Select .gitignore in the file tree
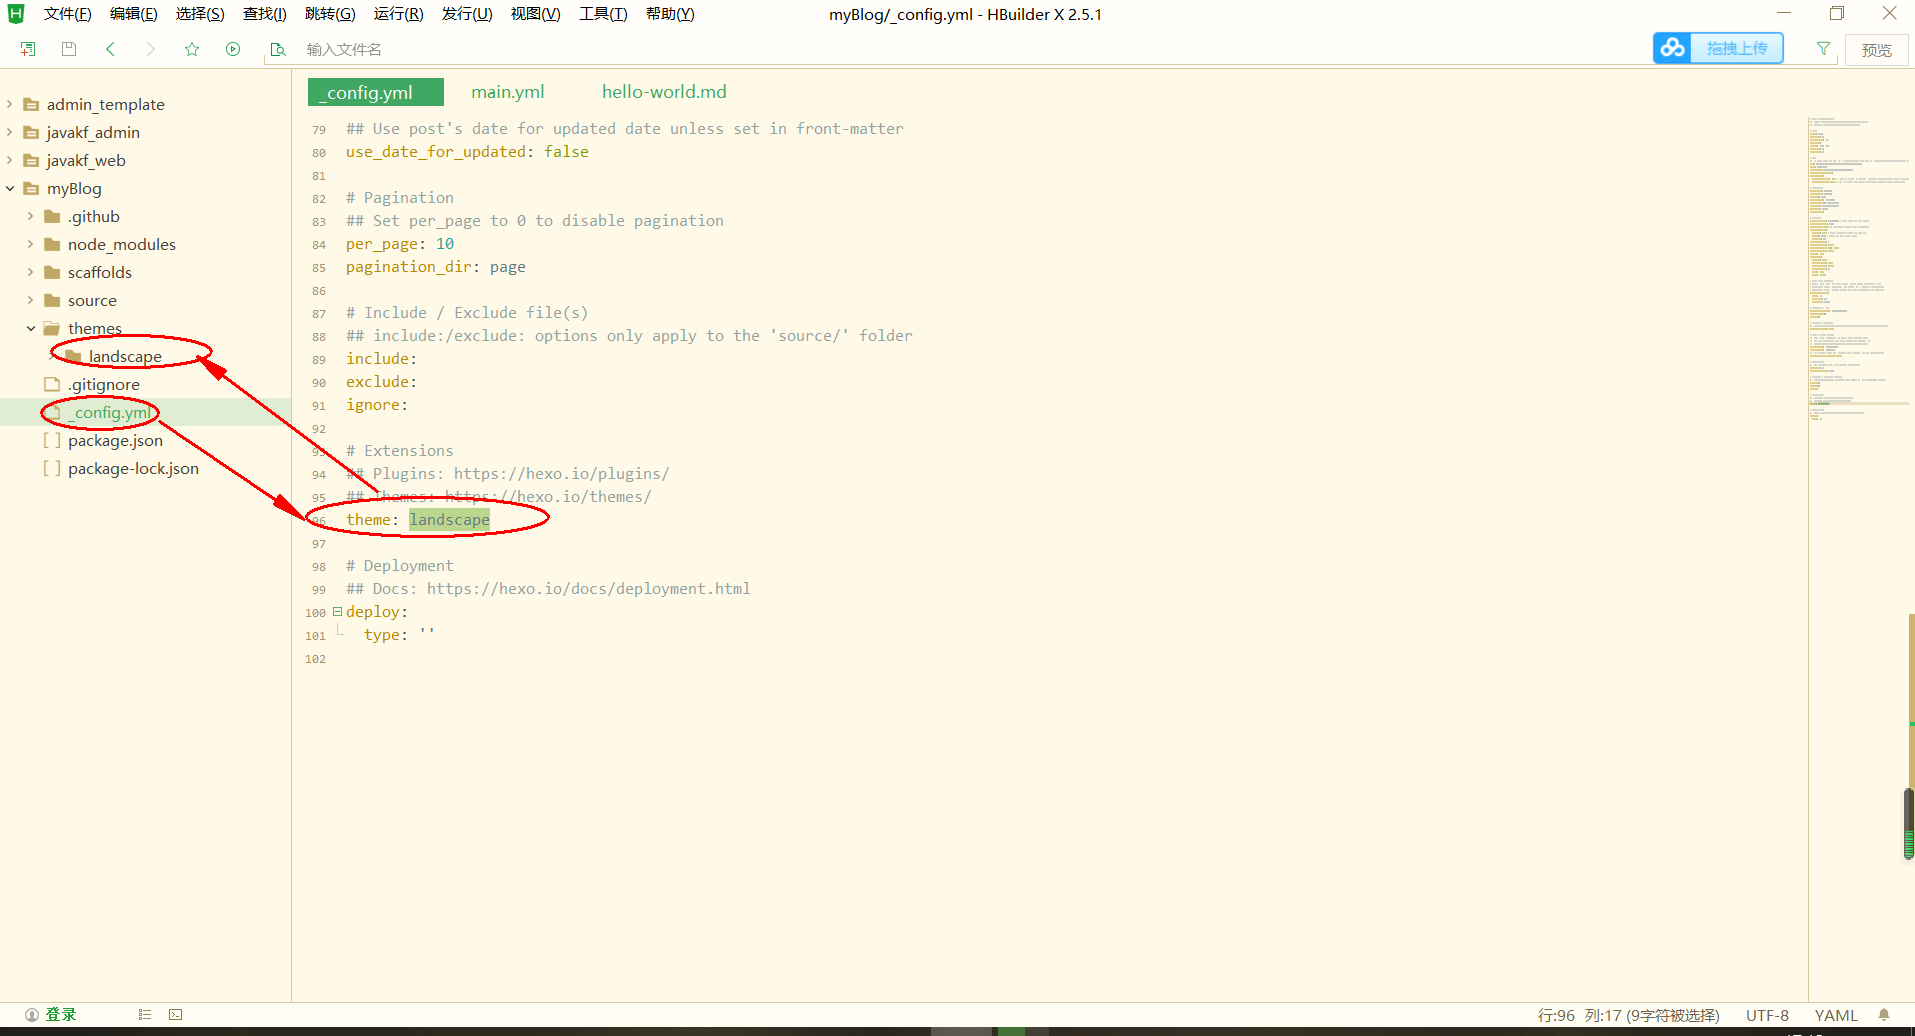1915x1036 pixels. coord(104,384)
